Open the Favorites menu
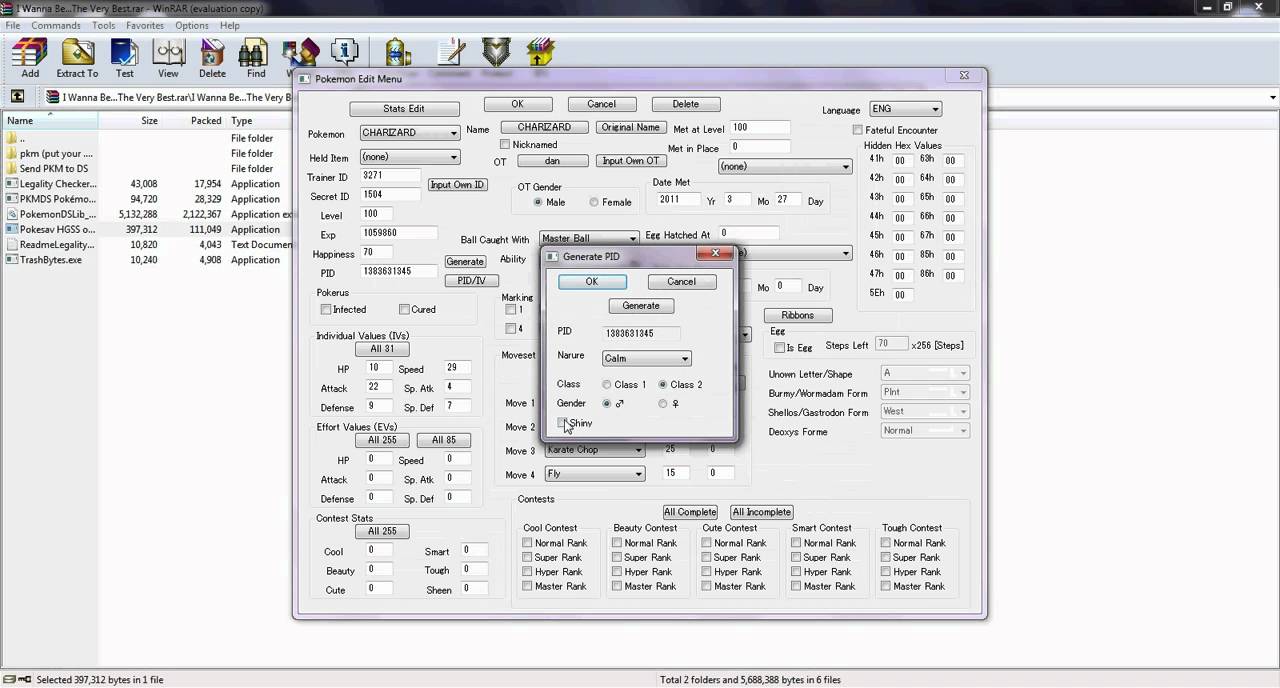 tap(144, 25)
